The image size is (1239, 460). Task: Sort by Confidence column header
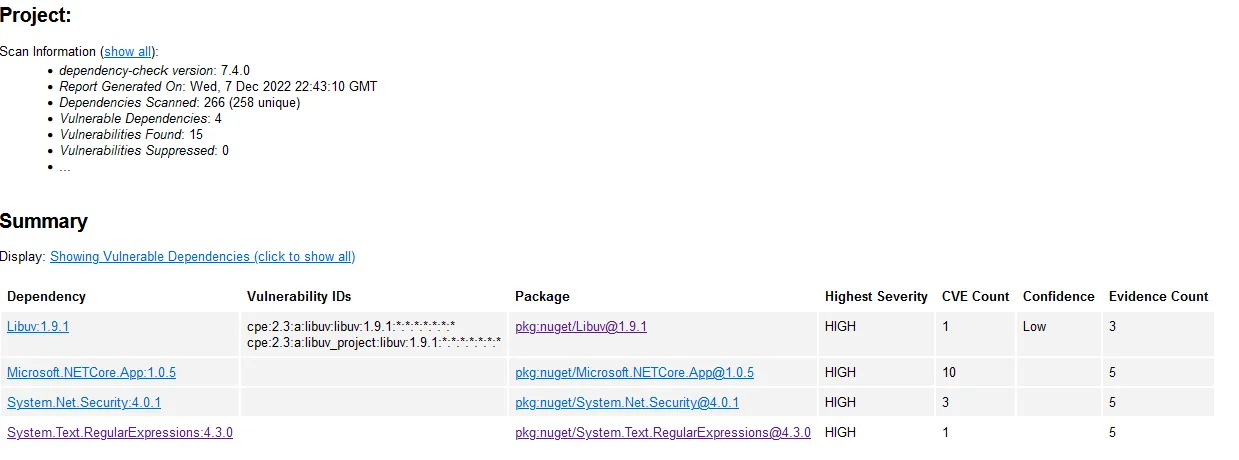click(1058, 297)
